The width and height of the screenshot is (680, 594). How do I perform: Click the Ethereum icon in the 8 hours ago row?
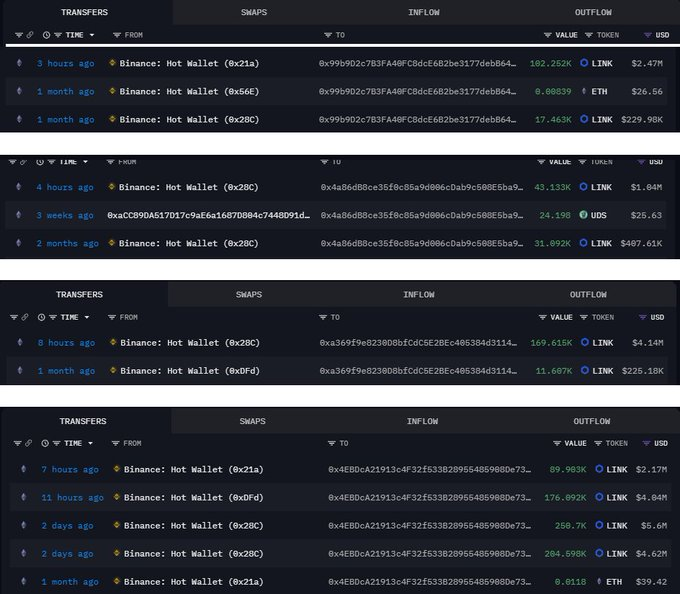coord(20,343)
